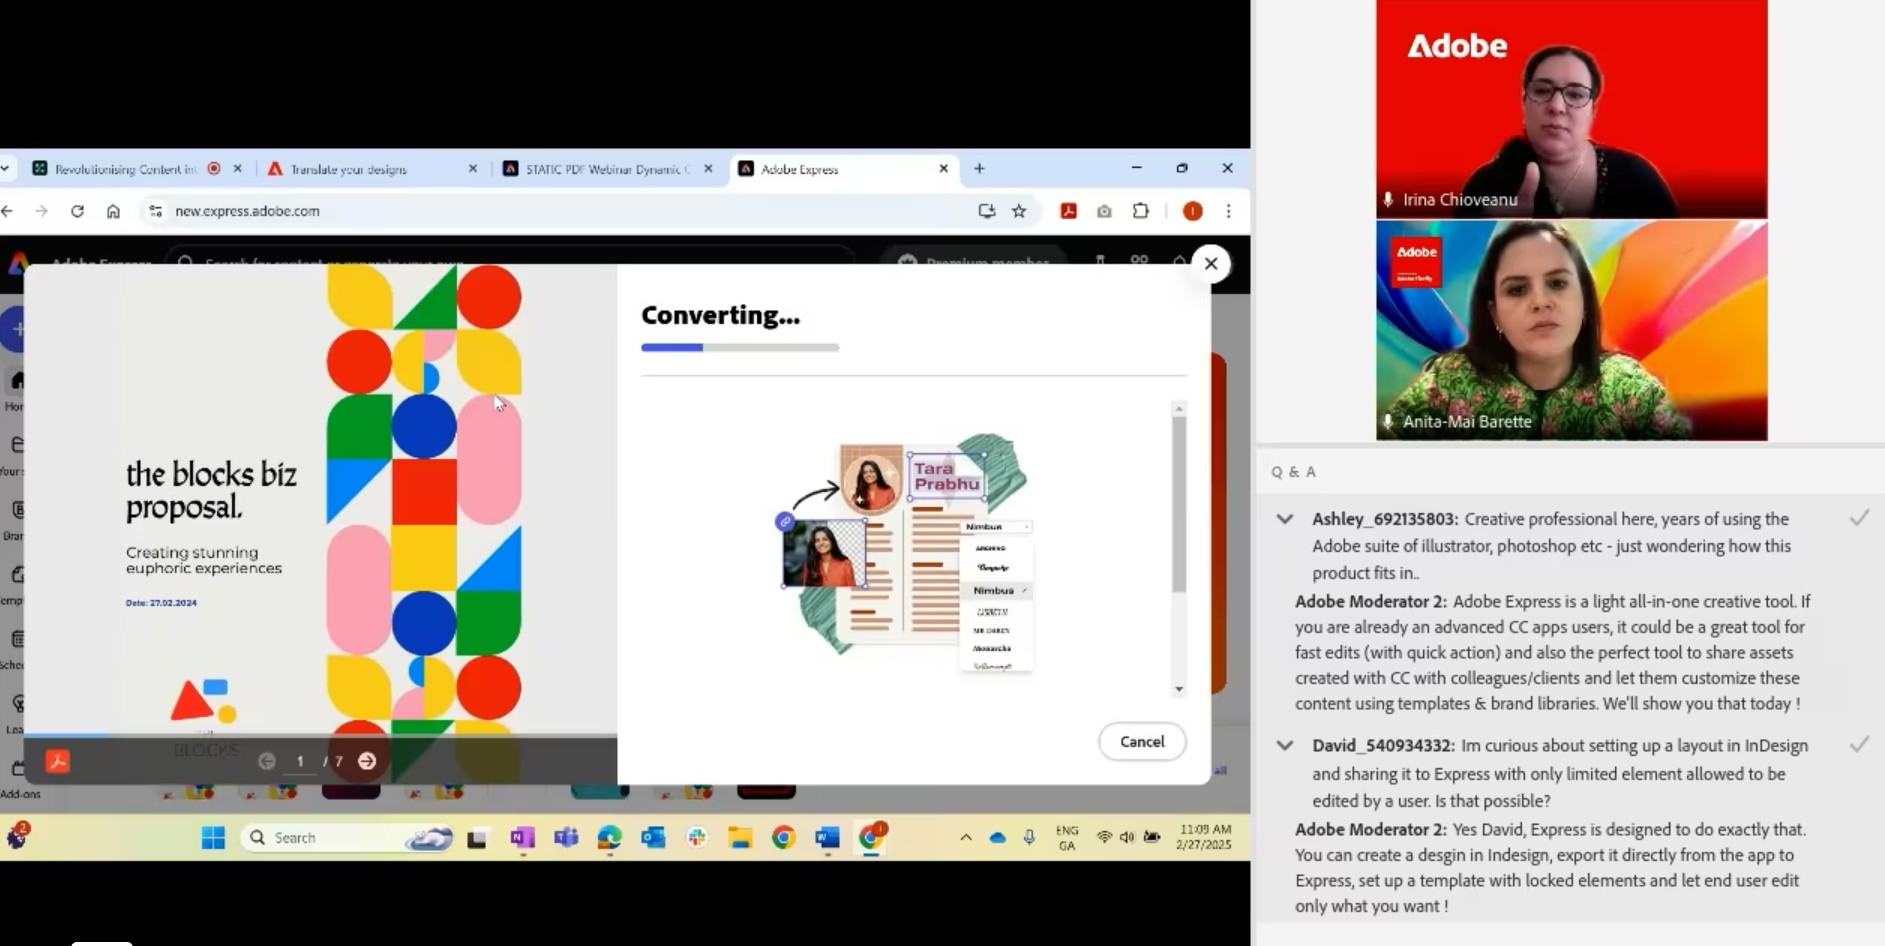1885x946 pixels.
Task: Click the browser forward arrow
Action: tap(41, 211)
